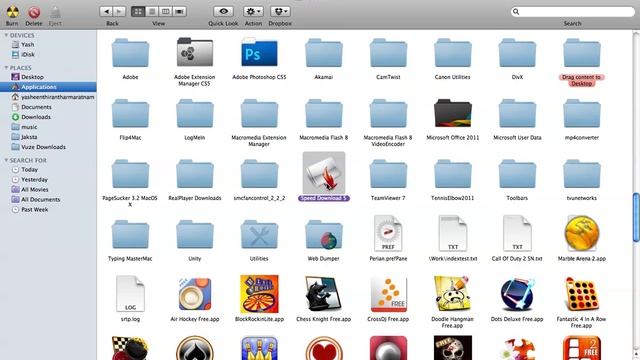The width and height of the screenshot is (640, 360).
Task: Switch to list view mode
Action: pyautogui.click(x=152, y=11)
